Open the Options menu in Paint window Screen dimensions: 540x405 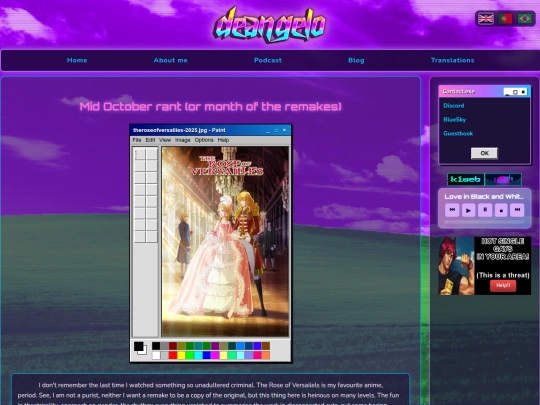tap(204, 140)
